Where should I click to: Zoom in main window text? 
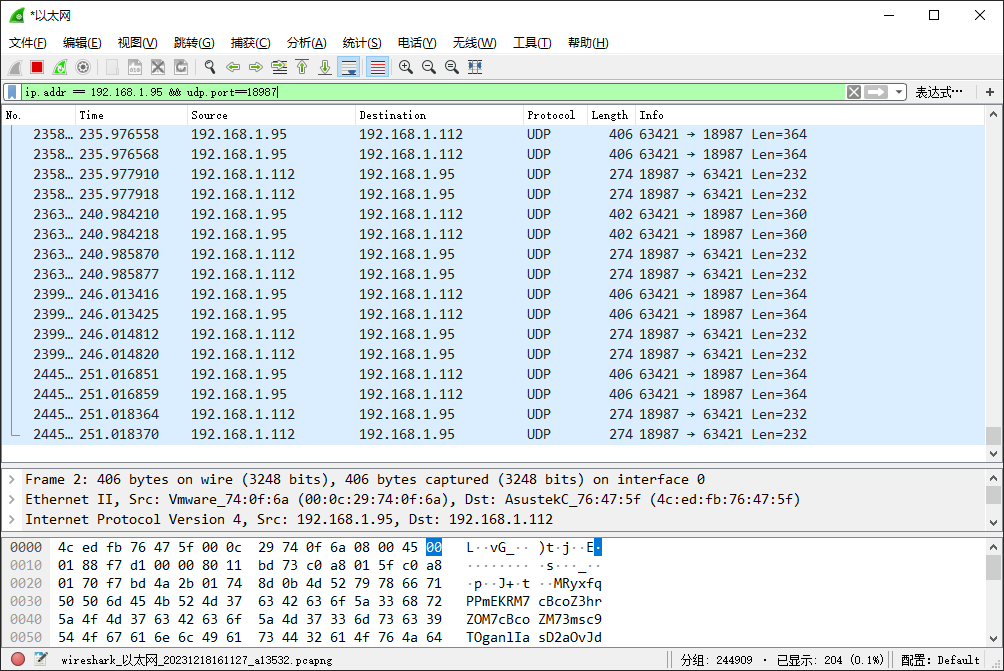pos(406,67)
